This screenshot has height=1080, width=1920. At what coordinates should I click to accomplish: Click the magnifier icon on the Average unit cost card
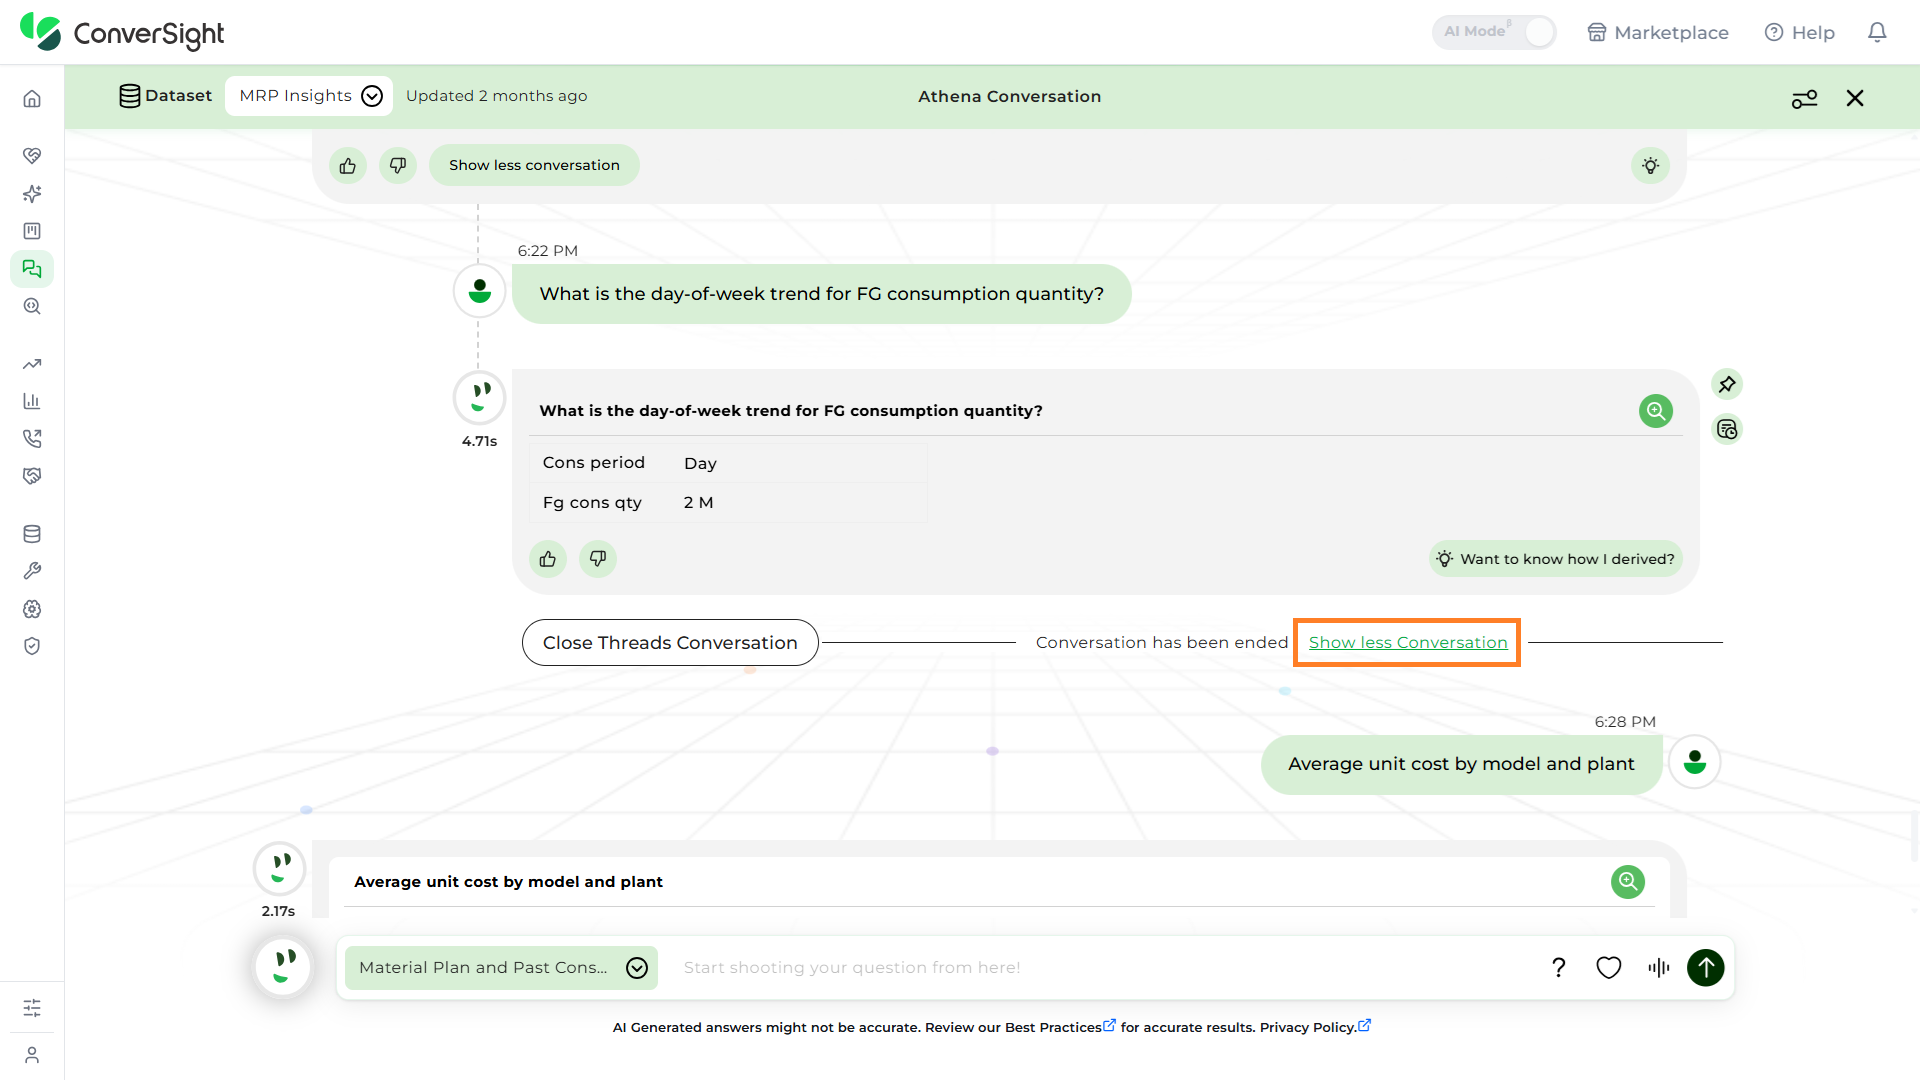(x=1628, y=881)
